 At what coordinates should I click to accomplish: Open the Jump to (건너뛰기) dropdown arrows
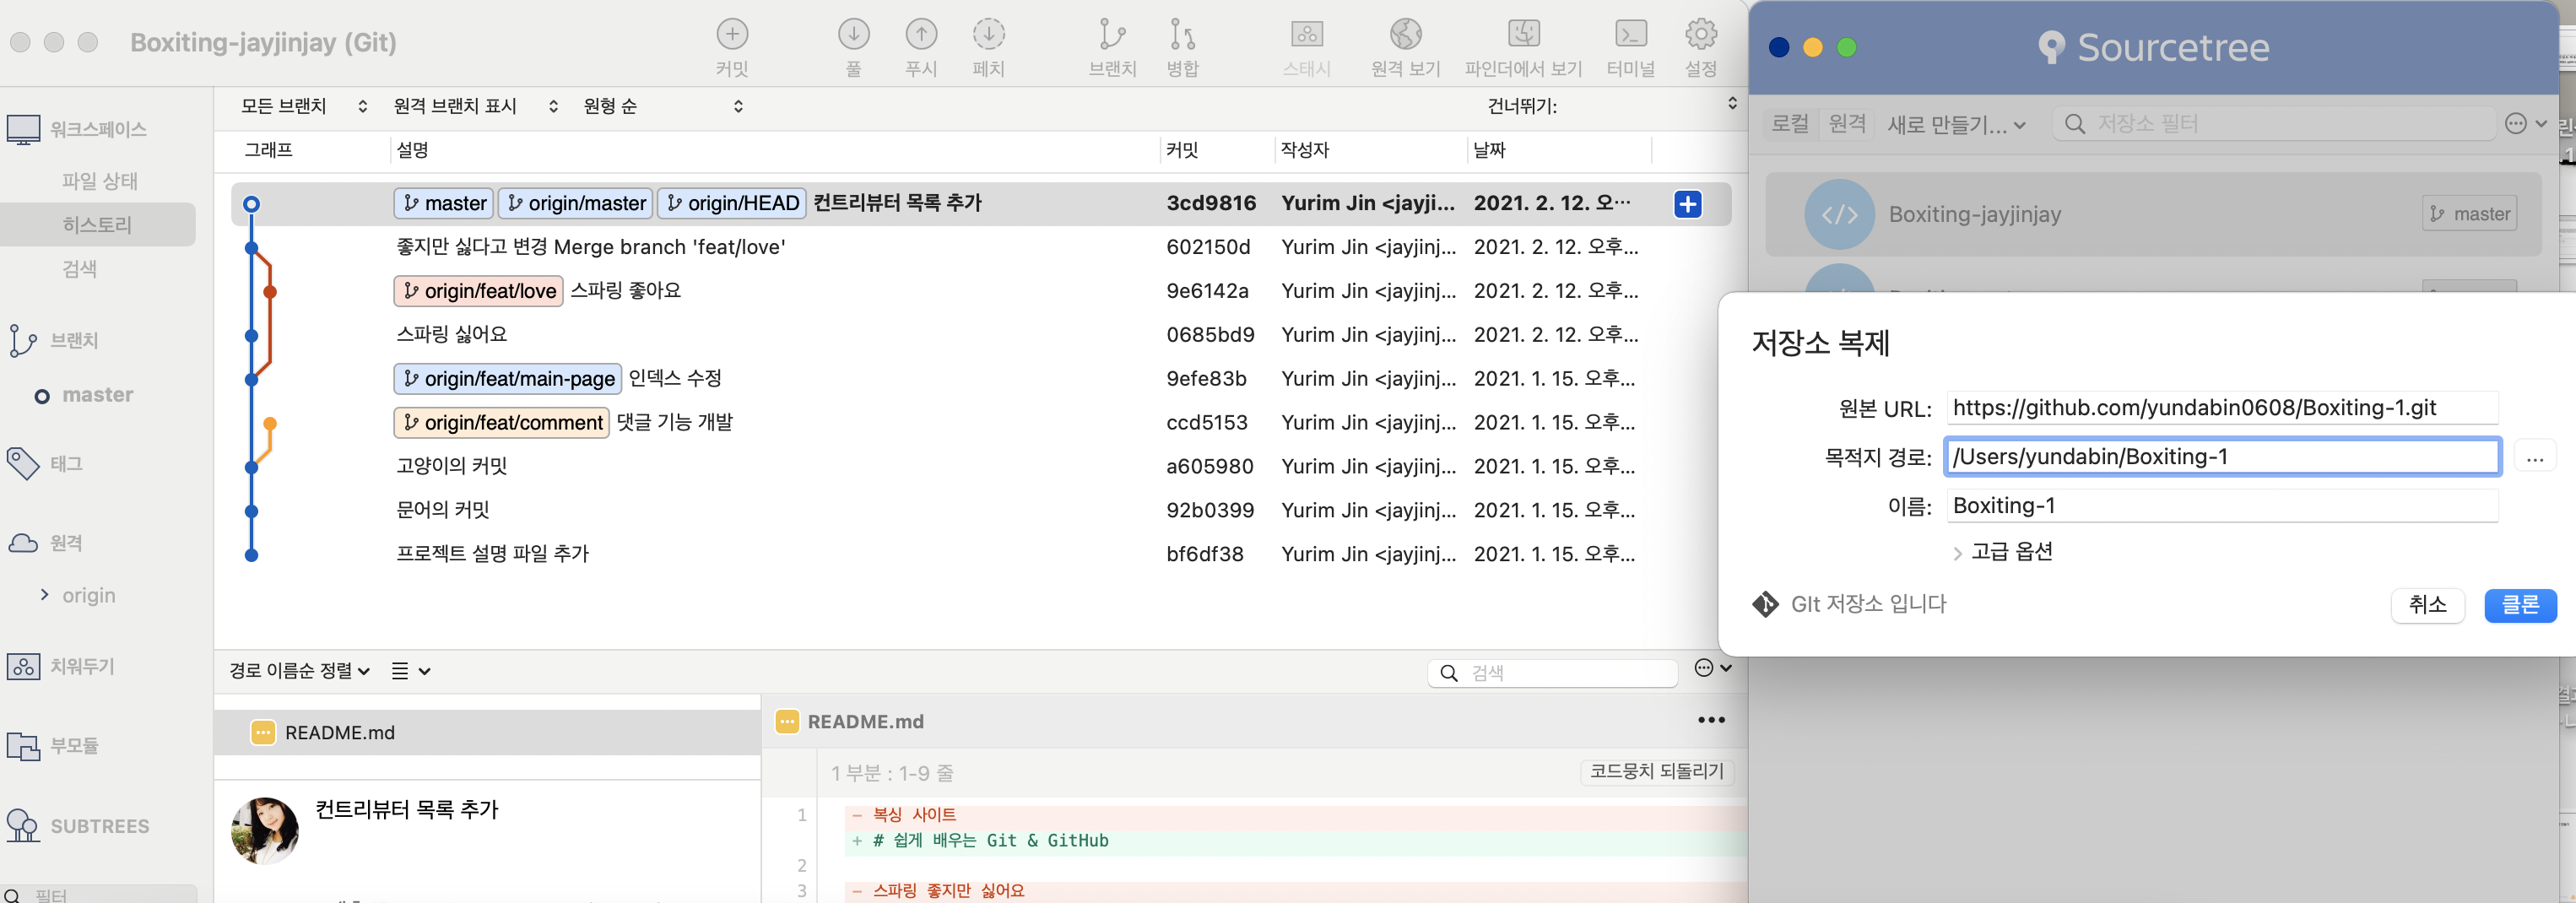point(1732,104)
